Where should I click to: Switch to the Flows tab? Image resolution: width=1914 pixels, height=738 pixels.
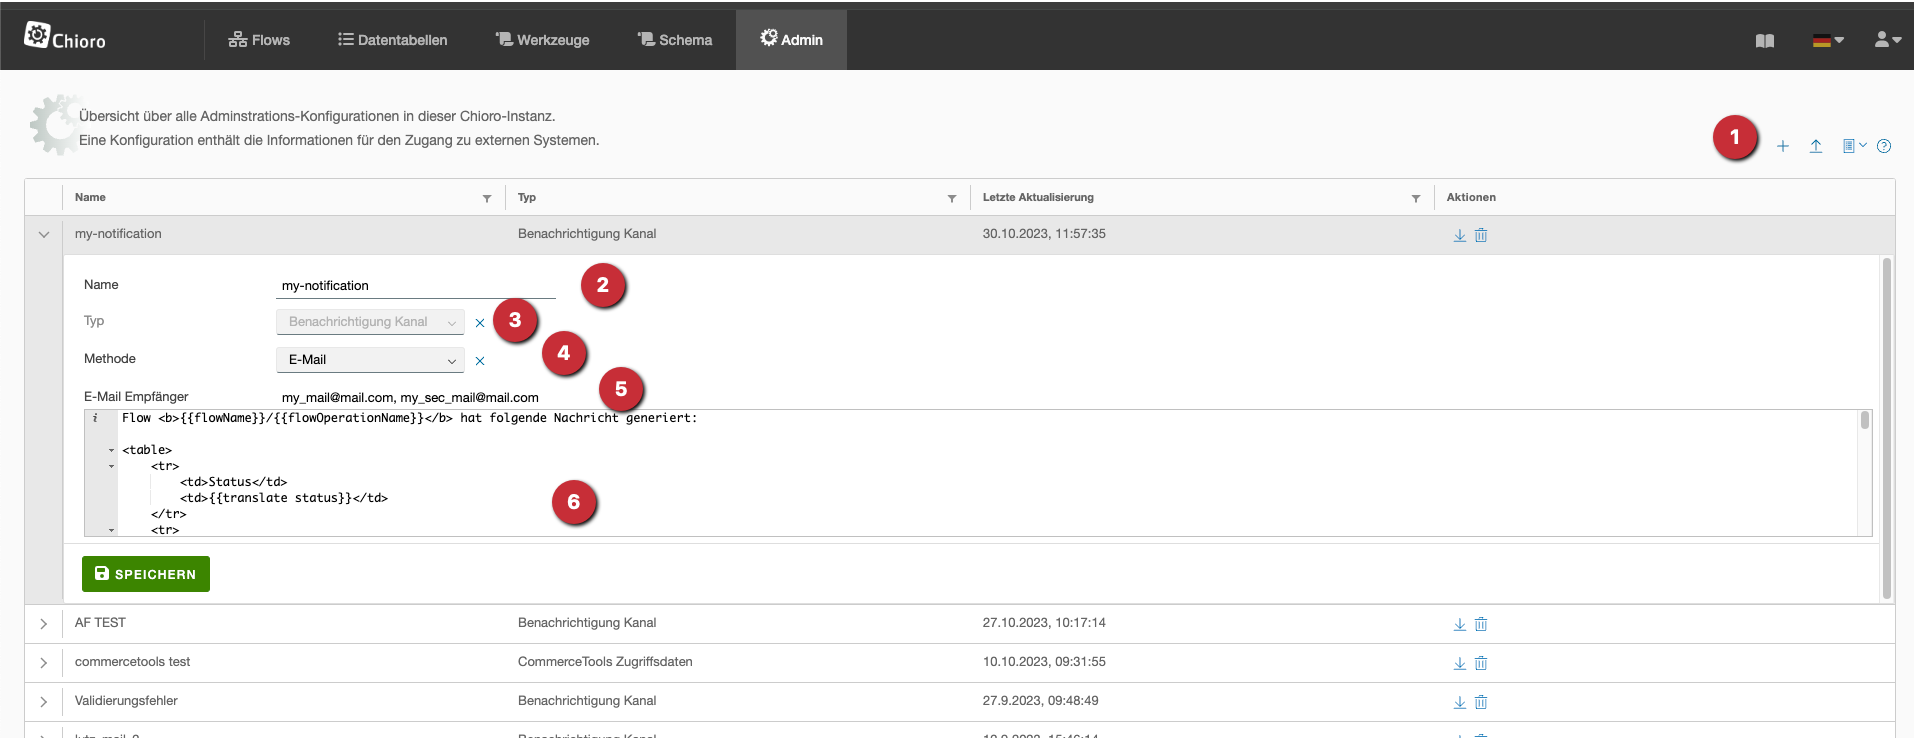point(259,40)
